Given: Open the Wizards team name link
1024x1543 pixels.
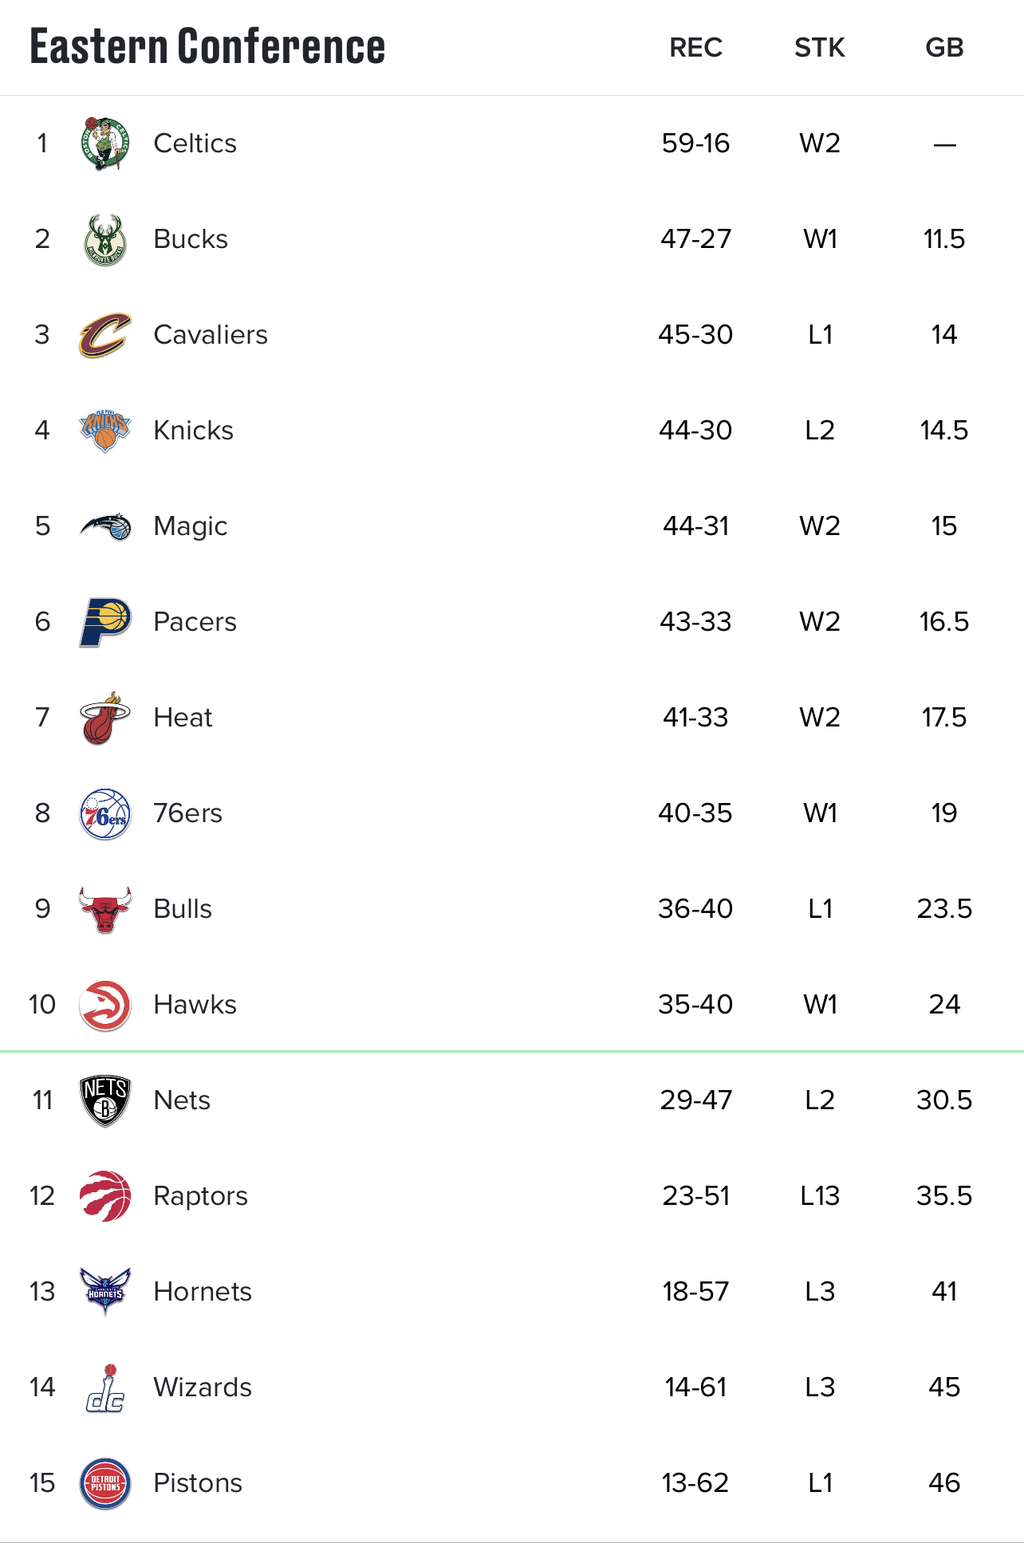Looking at the screenshot, I should pos(202,1387).
